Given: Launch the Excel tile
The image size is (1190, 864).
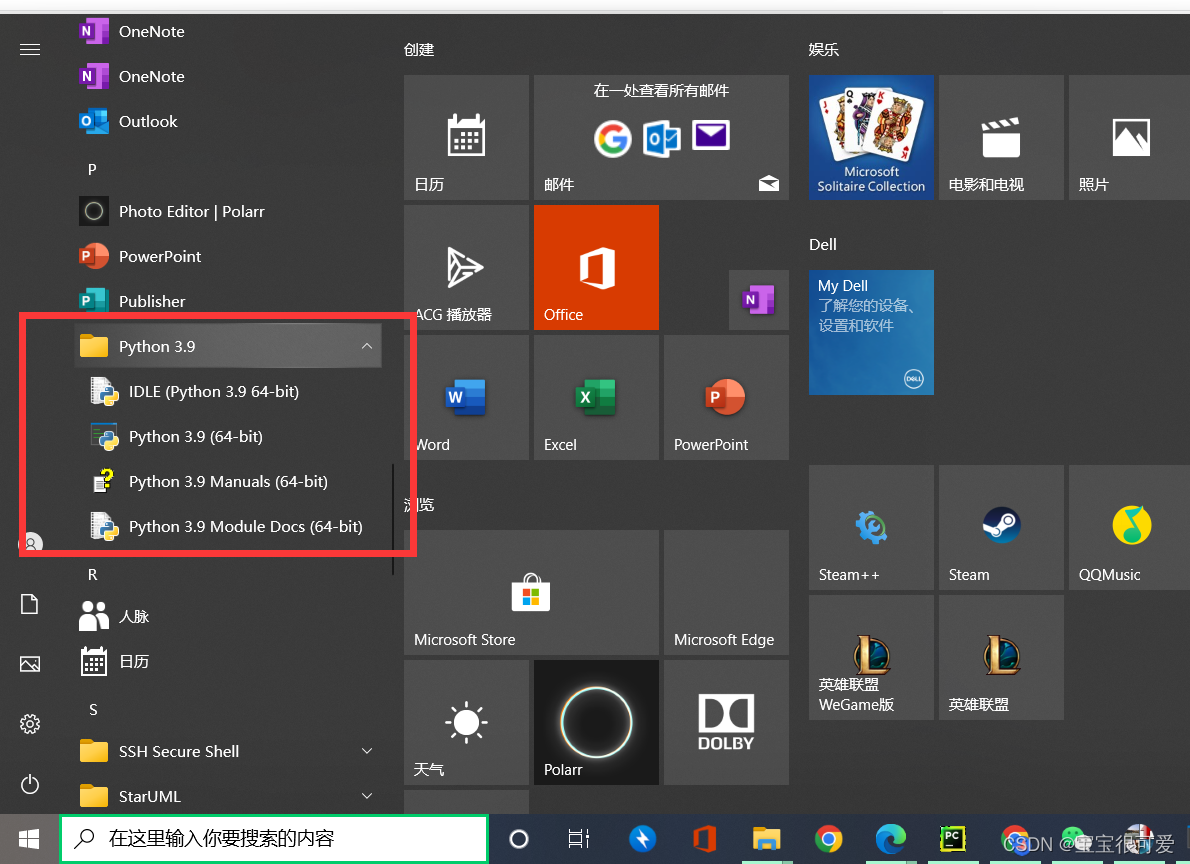Looking at the screenshot, I should point(597,397).
